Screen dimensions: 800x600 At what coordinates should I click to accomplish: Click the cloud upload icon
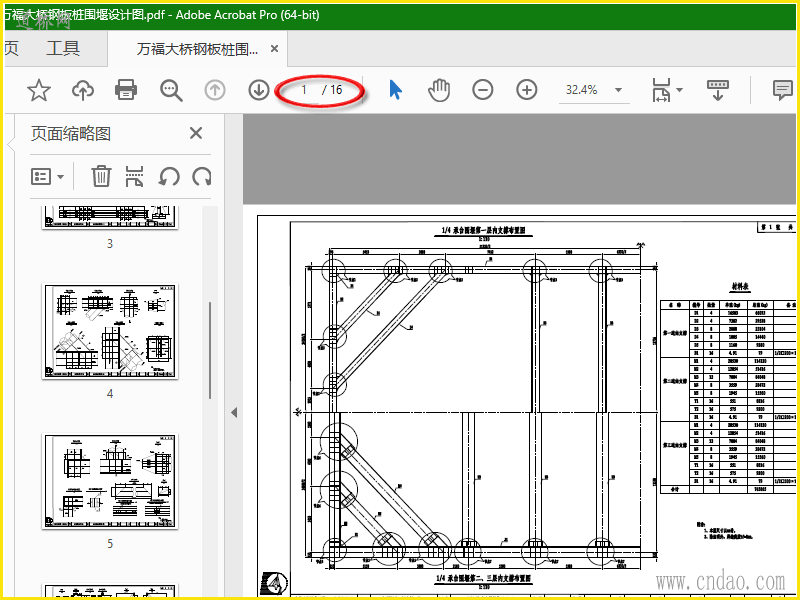(x=83, y=90)
